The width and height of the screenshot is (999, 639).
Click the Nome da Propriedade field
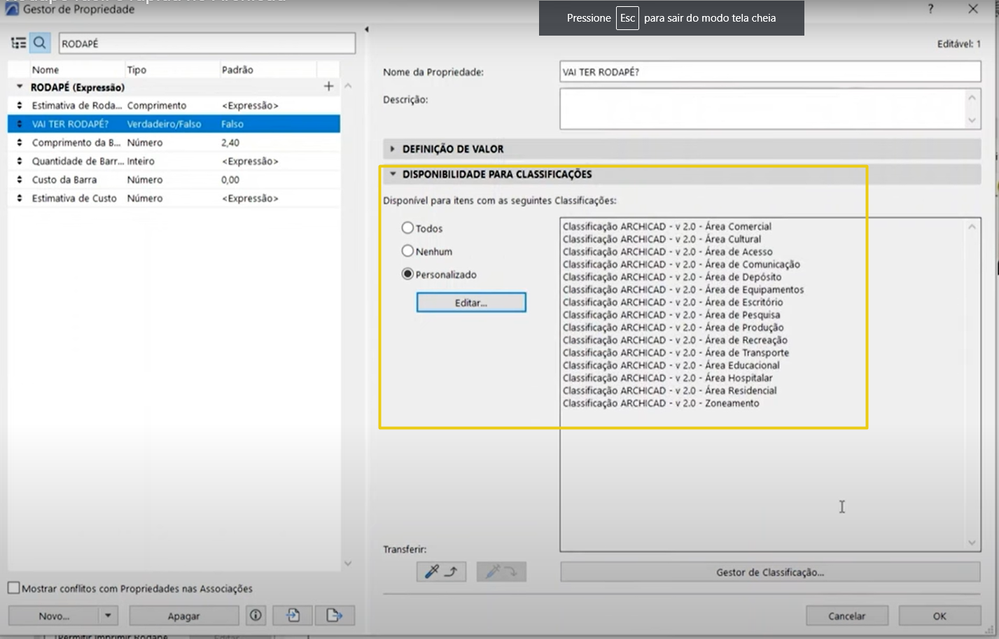click(x=770, y=72)
